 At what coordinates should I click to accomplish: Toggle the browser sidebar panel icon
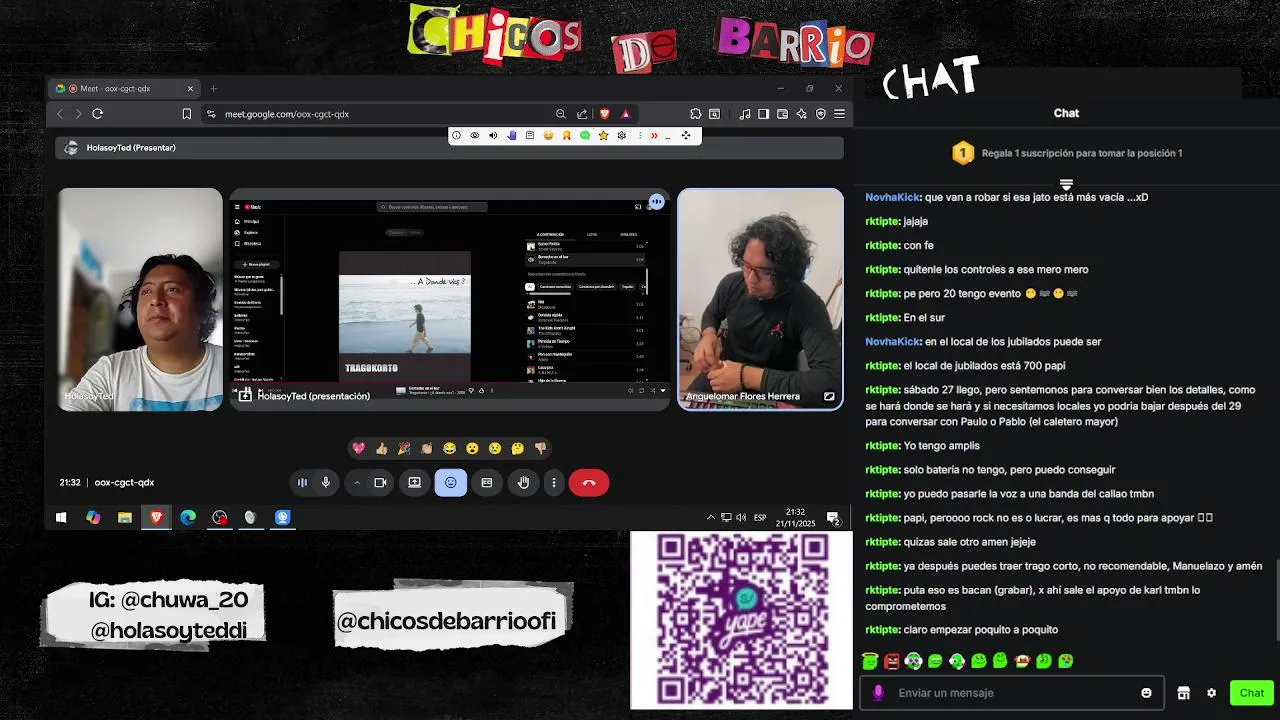764,114
